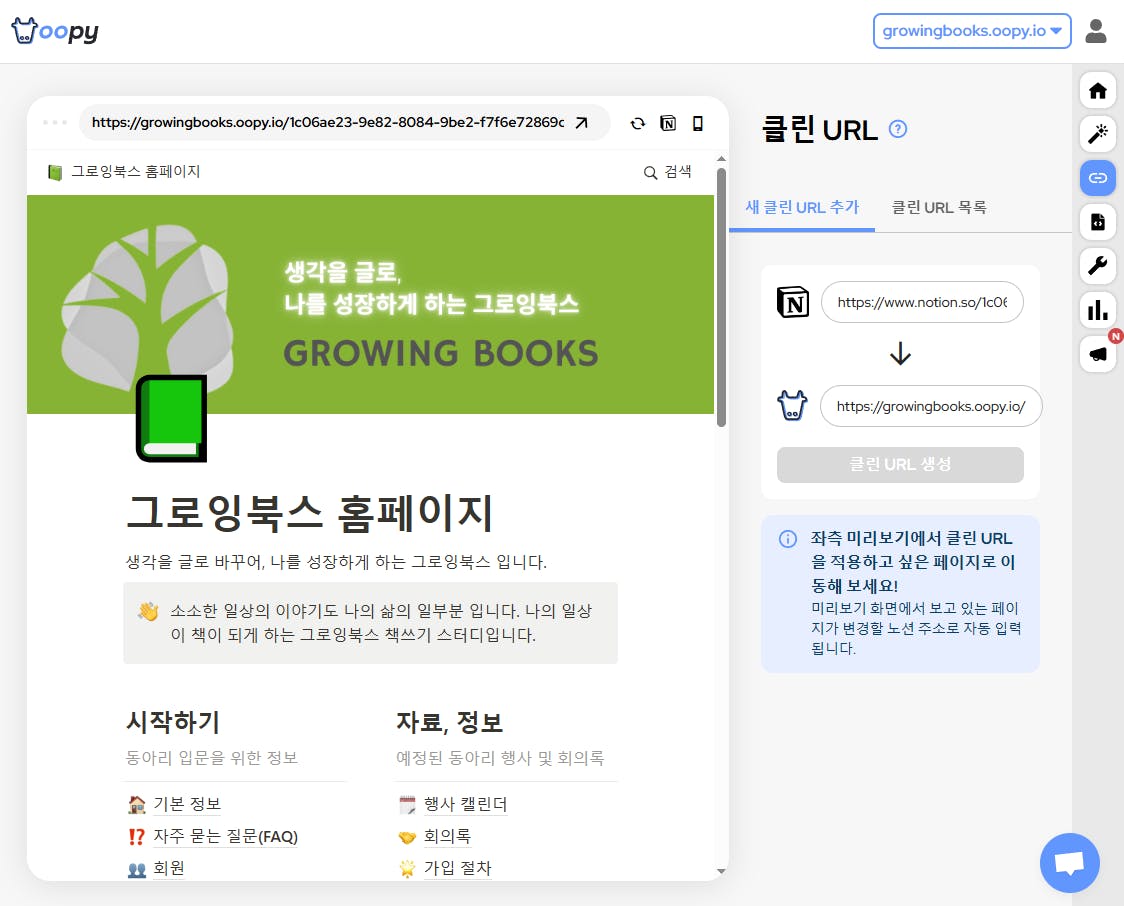Click the growingbooks.oopy.io URL input field
This screenshot has height=906, width=1124.
pyautogui.click(x=930, y=406)
